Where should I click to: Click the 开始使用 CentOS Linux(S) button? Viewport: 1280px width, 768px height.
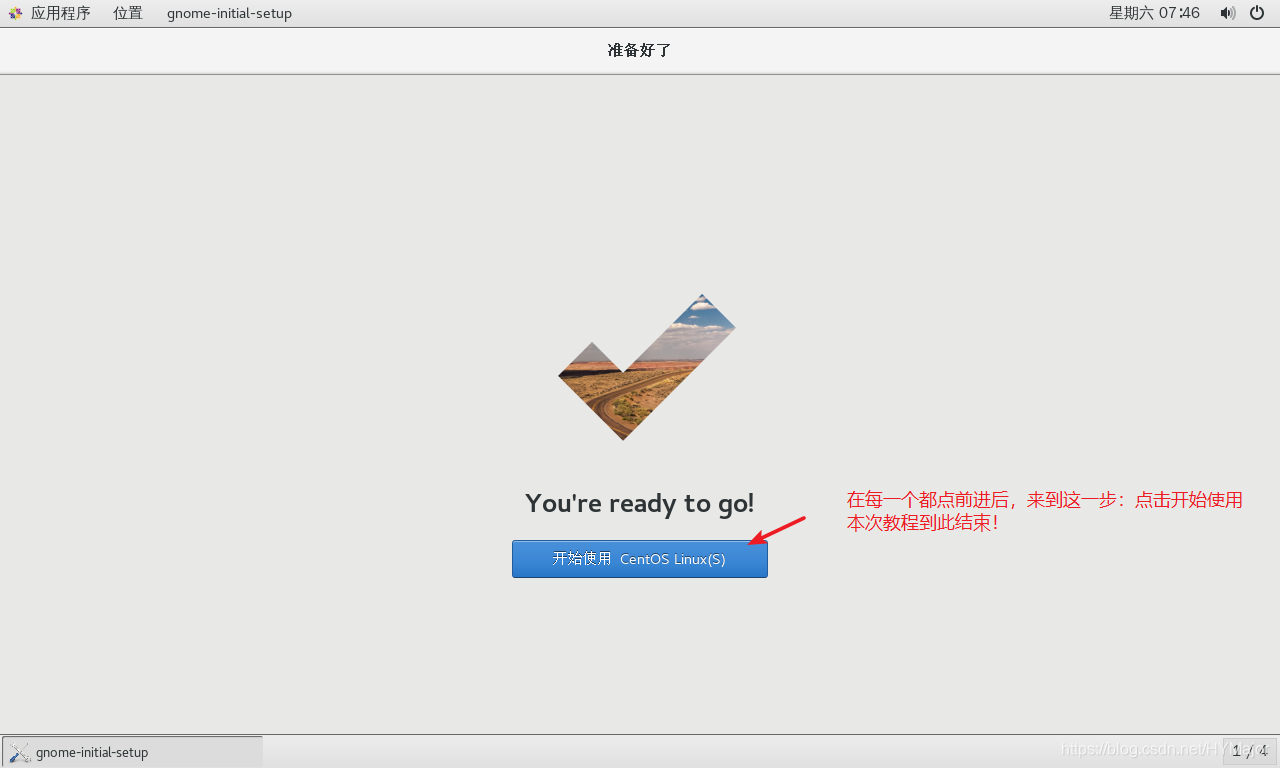click(640, 559)
